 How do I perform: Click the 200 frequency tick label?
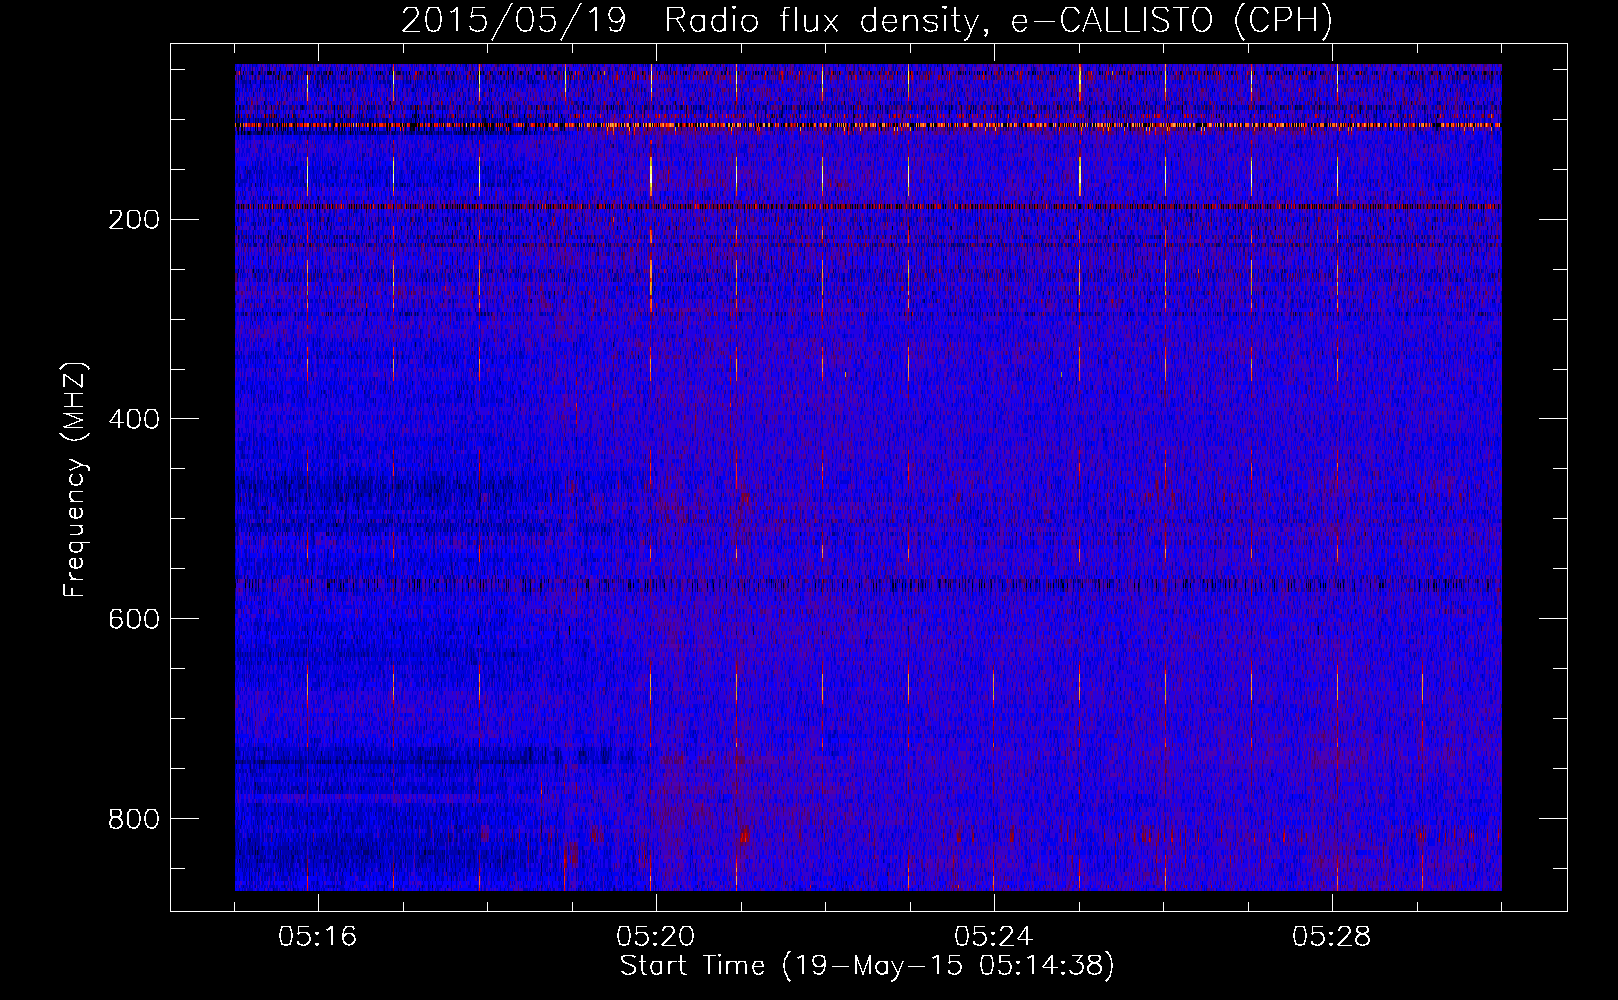click(134, 220)
